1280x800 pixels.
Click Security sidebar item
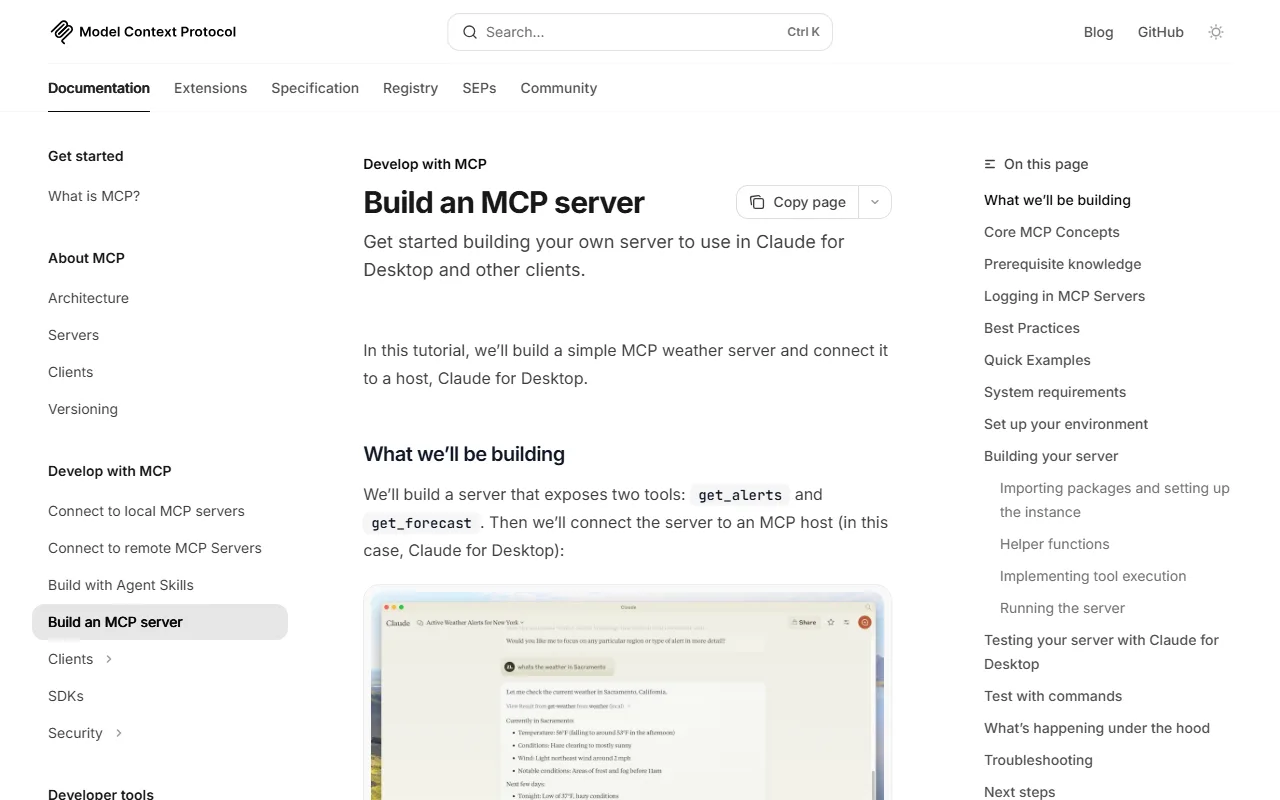75,733
